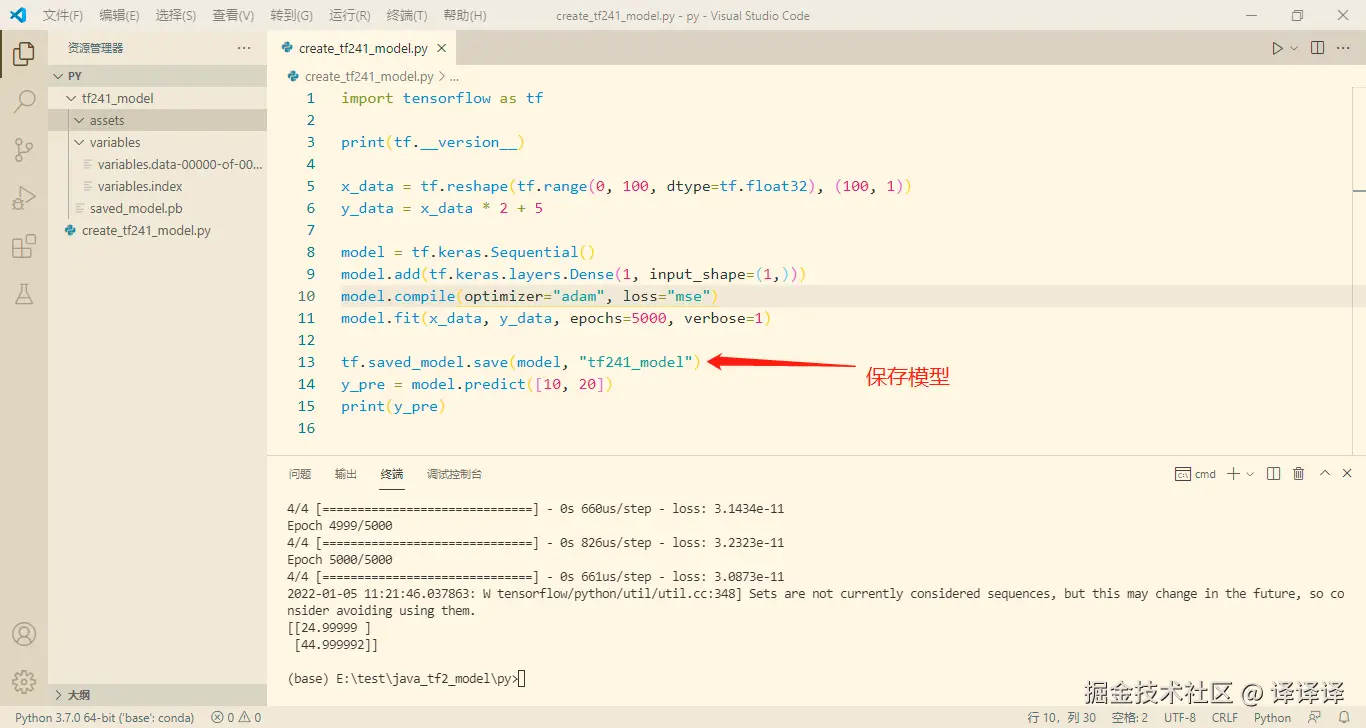Image resolution: width=1366 pixels, height=728 pixels.
Task: Open the new terminal launch profile dropdown
Action: [x=1250, y=474]
